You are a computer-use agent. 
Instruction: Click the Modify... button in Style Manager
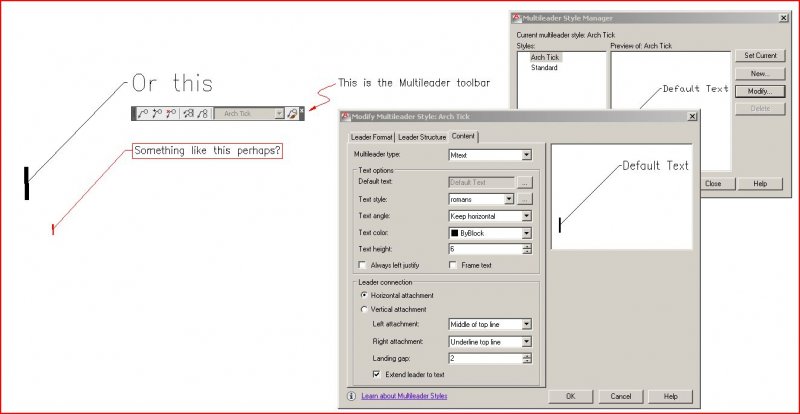760,92
